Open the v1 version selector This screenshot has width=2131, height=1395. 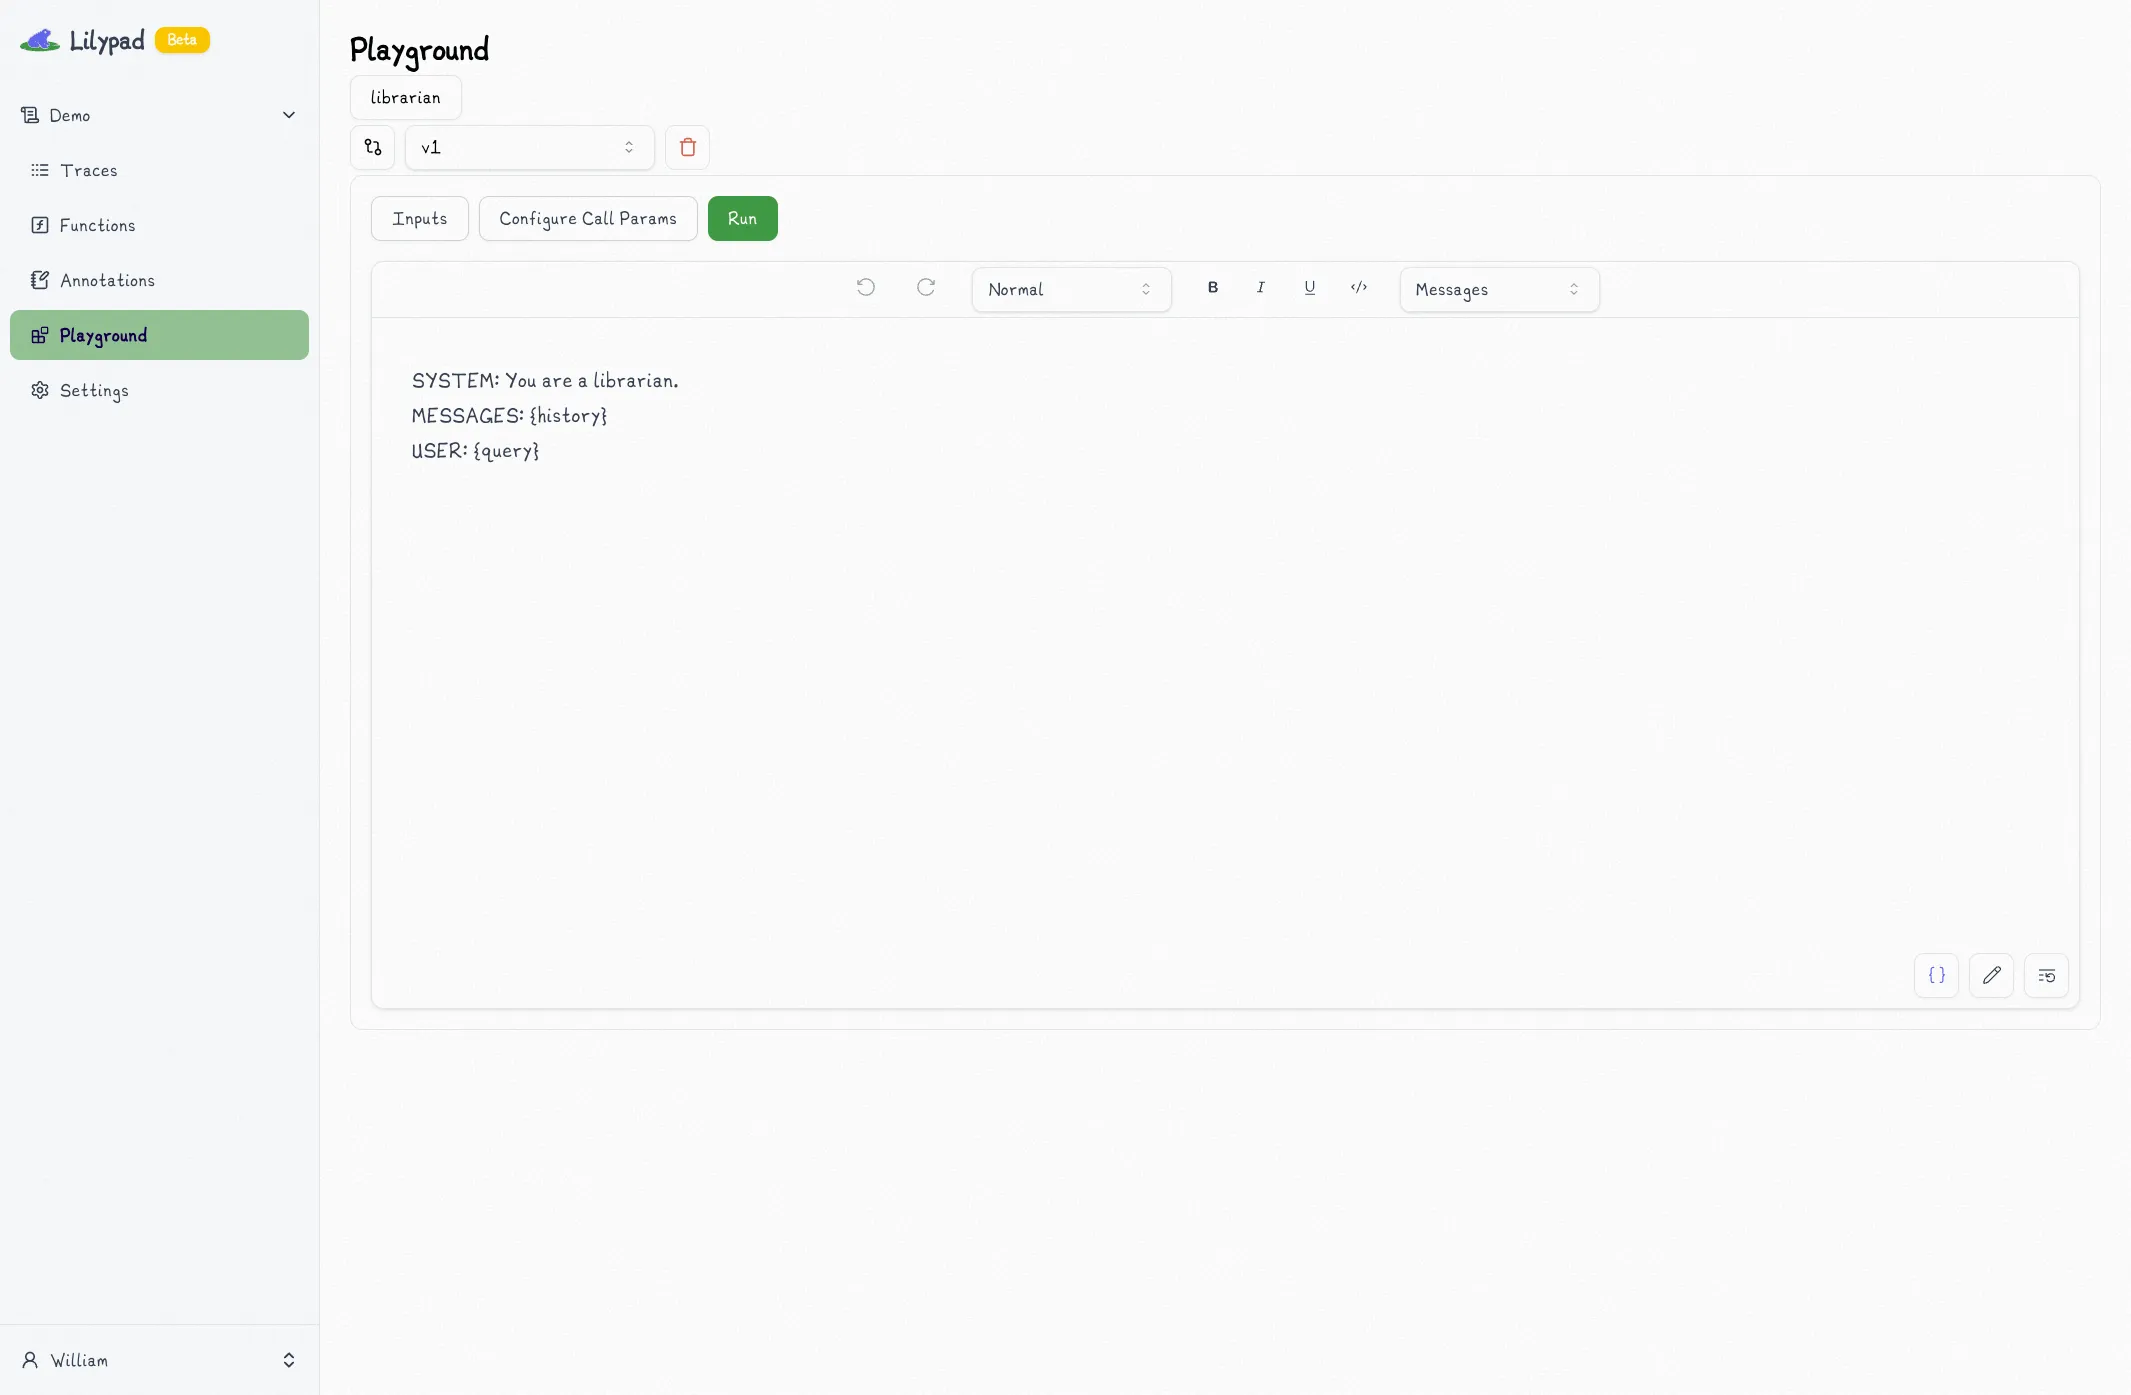pos(527,147)
